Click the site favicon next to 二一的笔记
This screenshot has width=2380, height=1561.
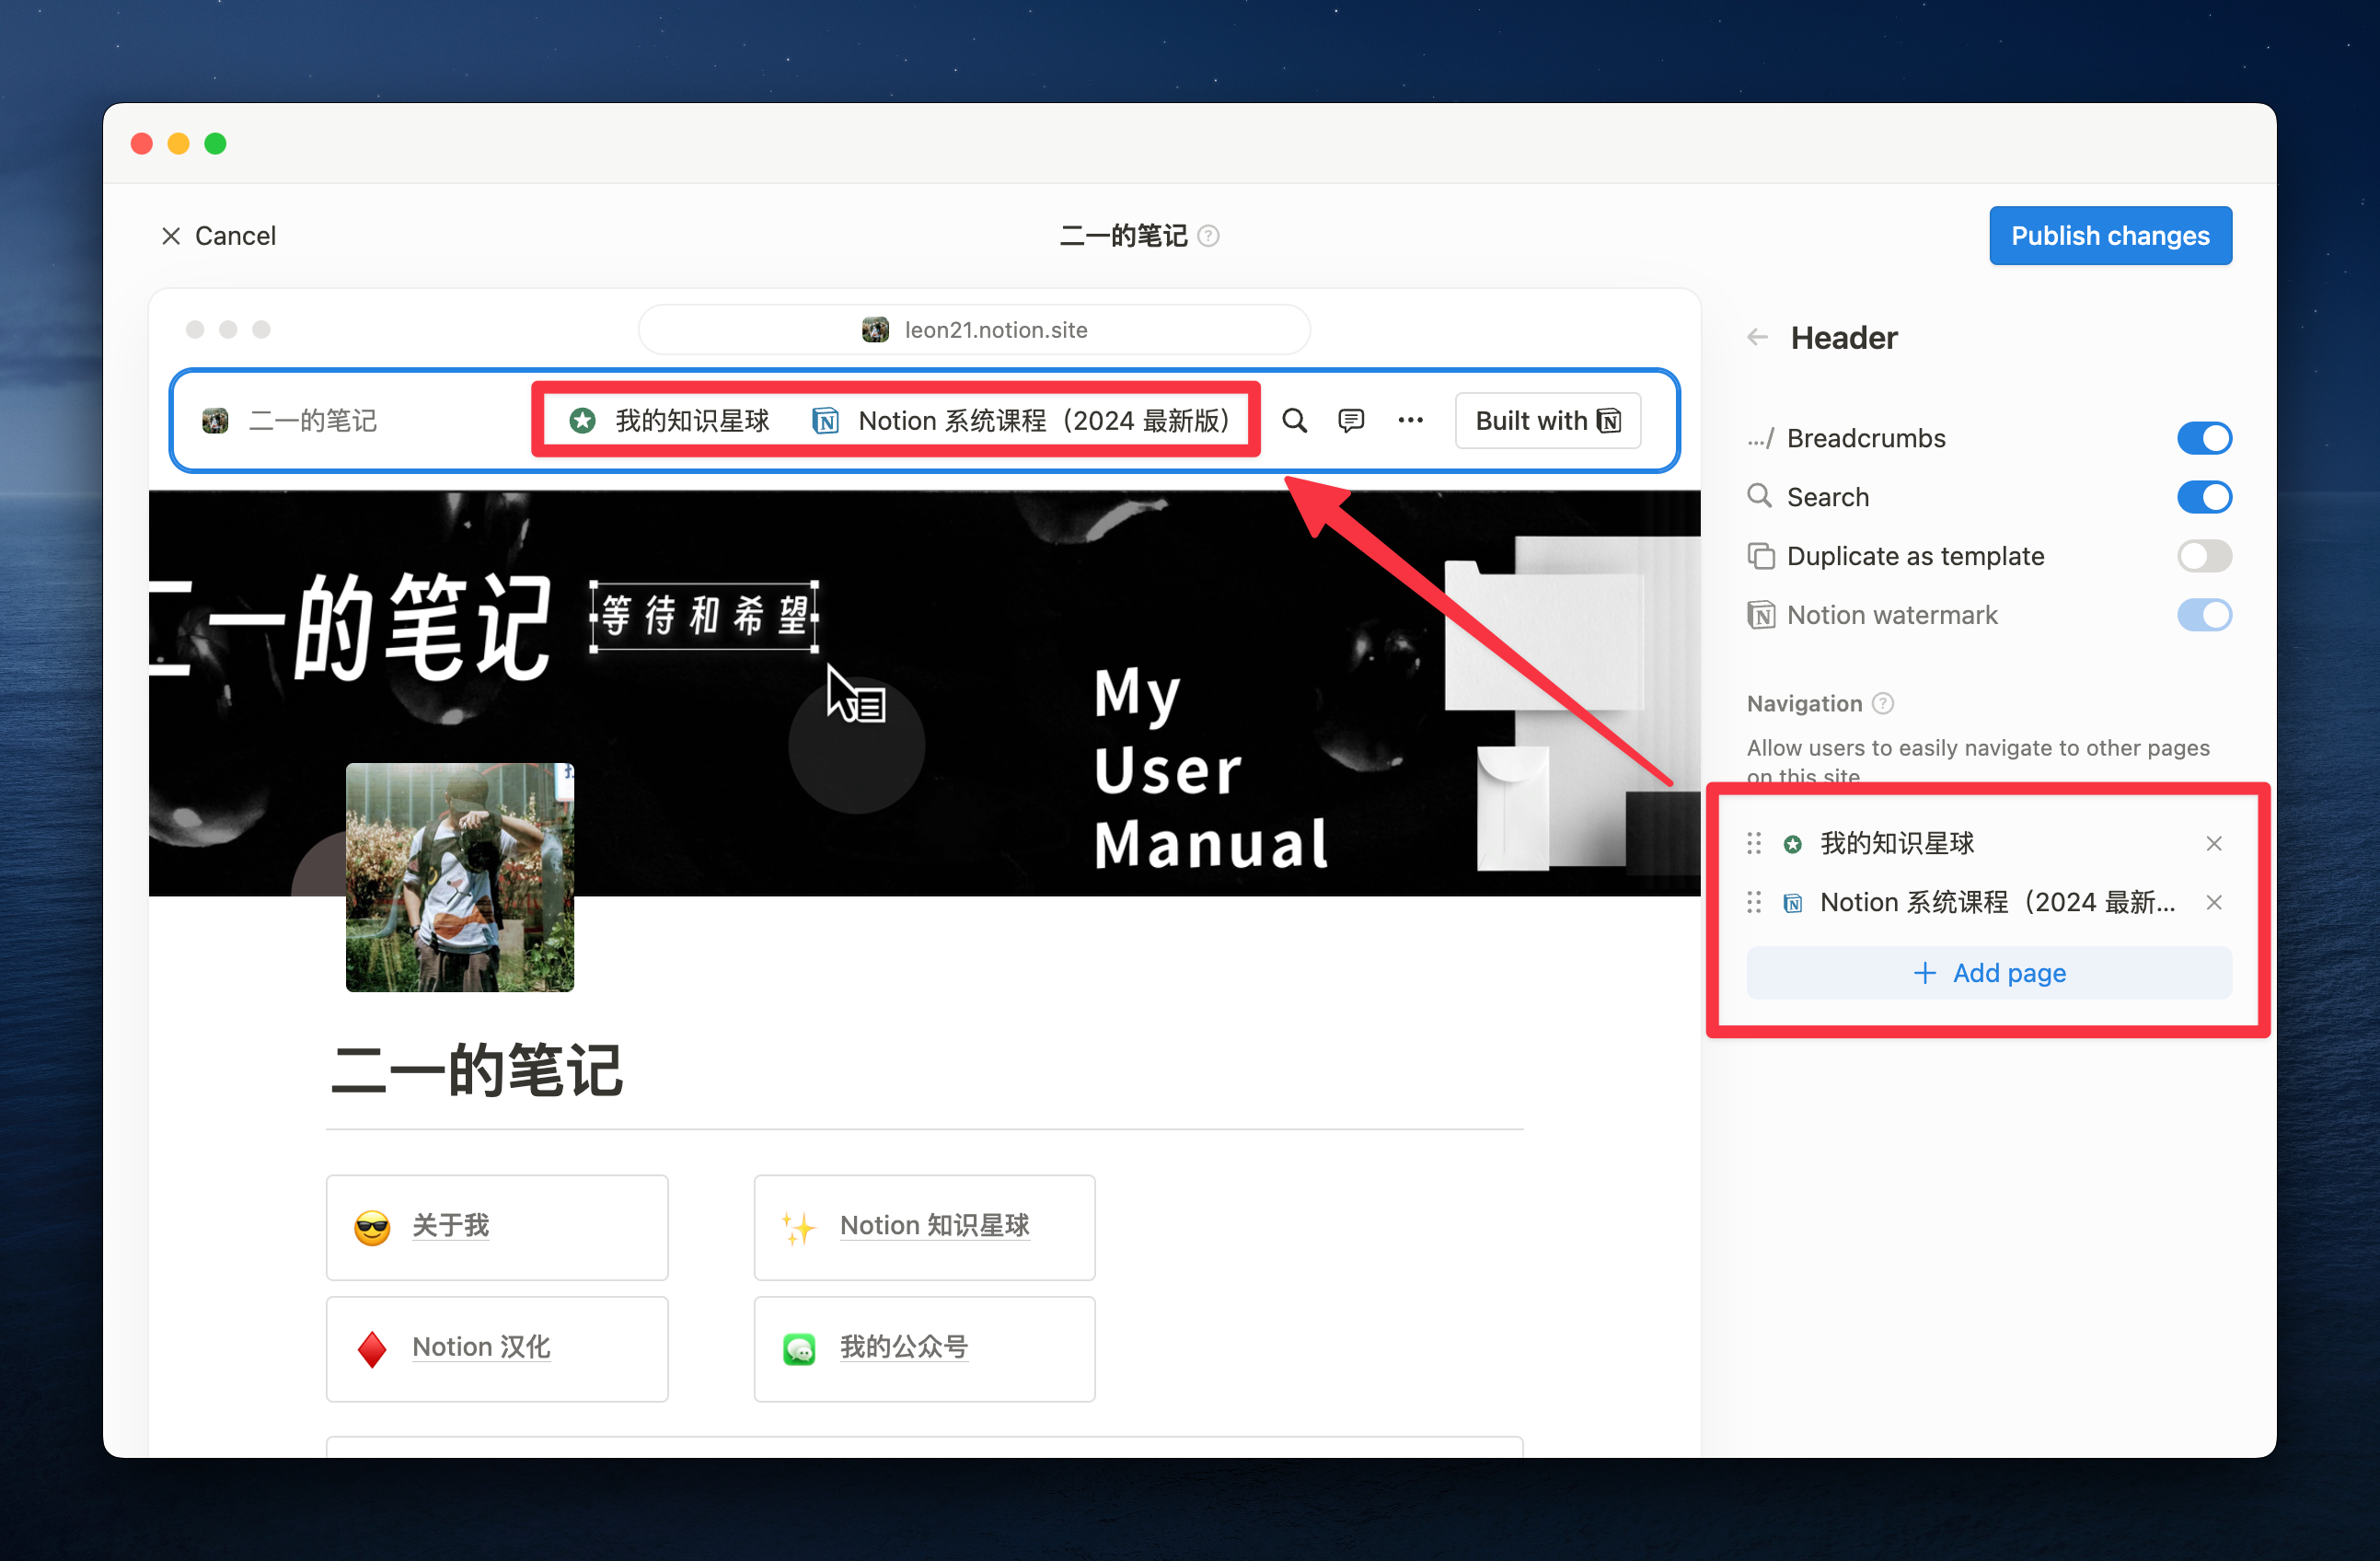pyautogui.click(x=214, y=420)
